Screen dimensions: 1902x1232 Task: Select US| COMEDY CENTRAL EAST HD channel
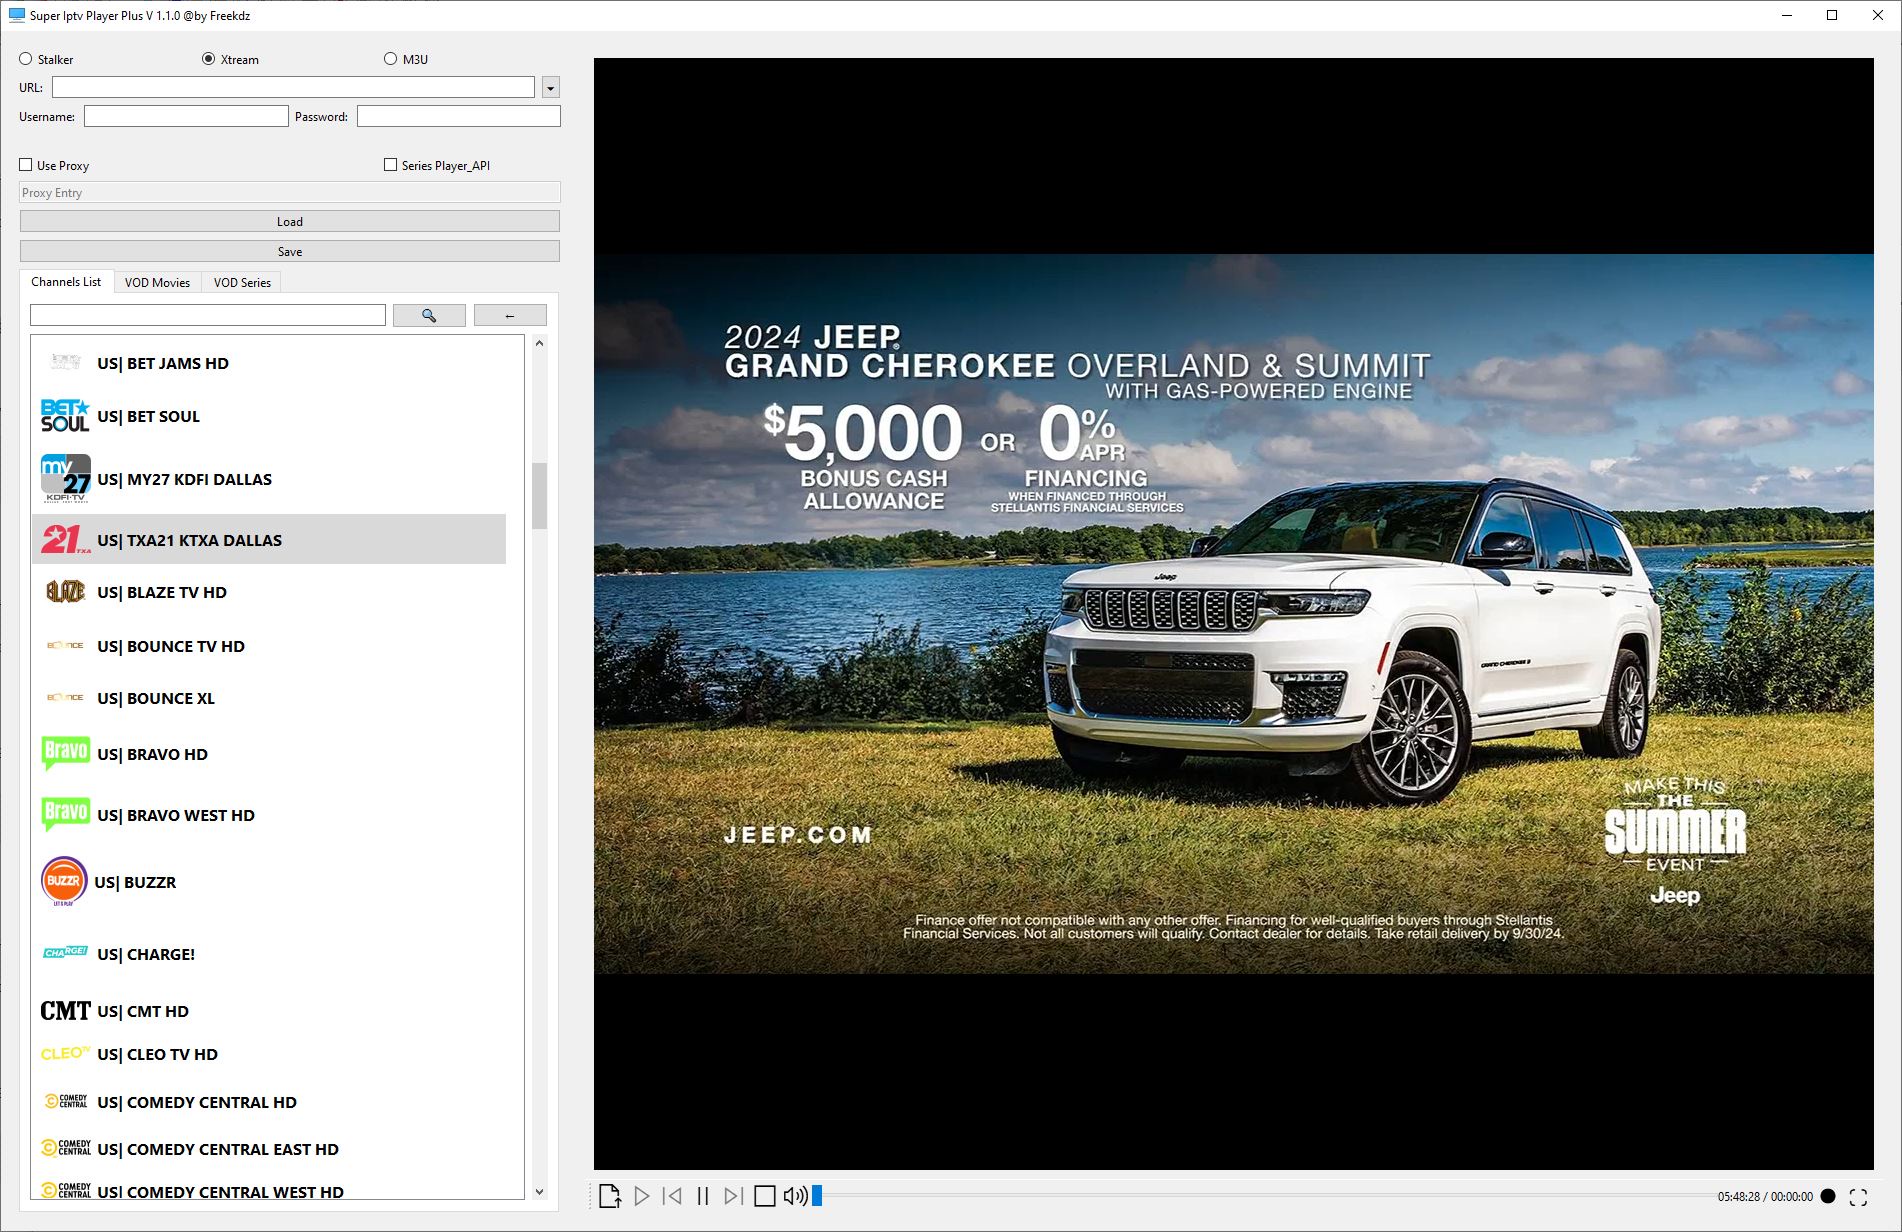point(269,1149)
